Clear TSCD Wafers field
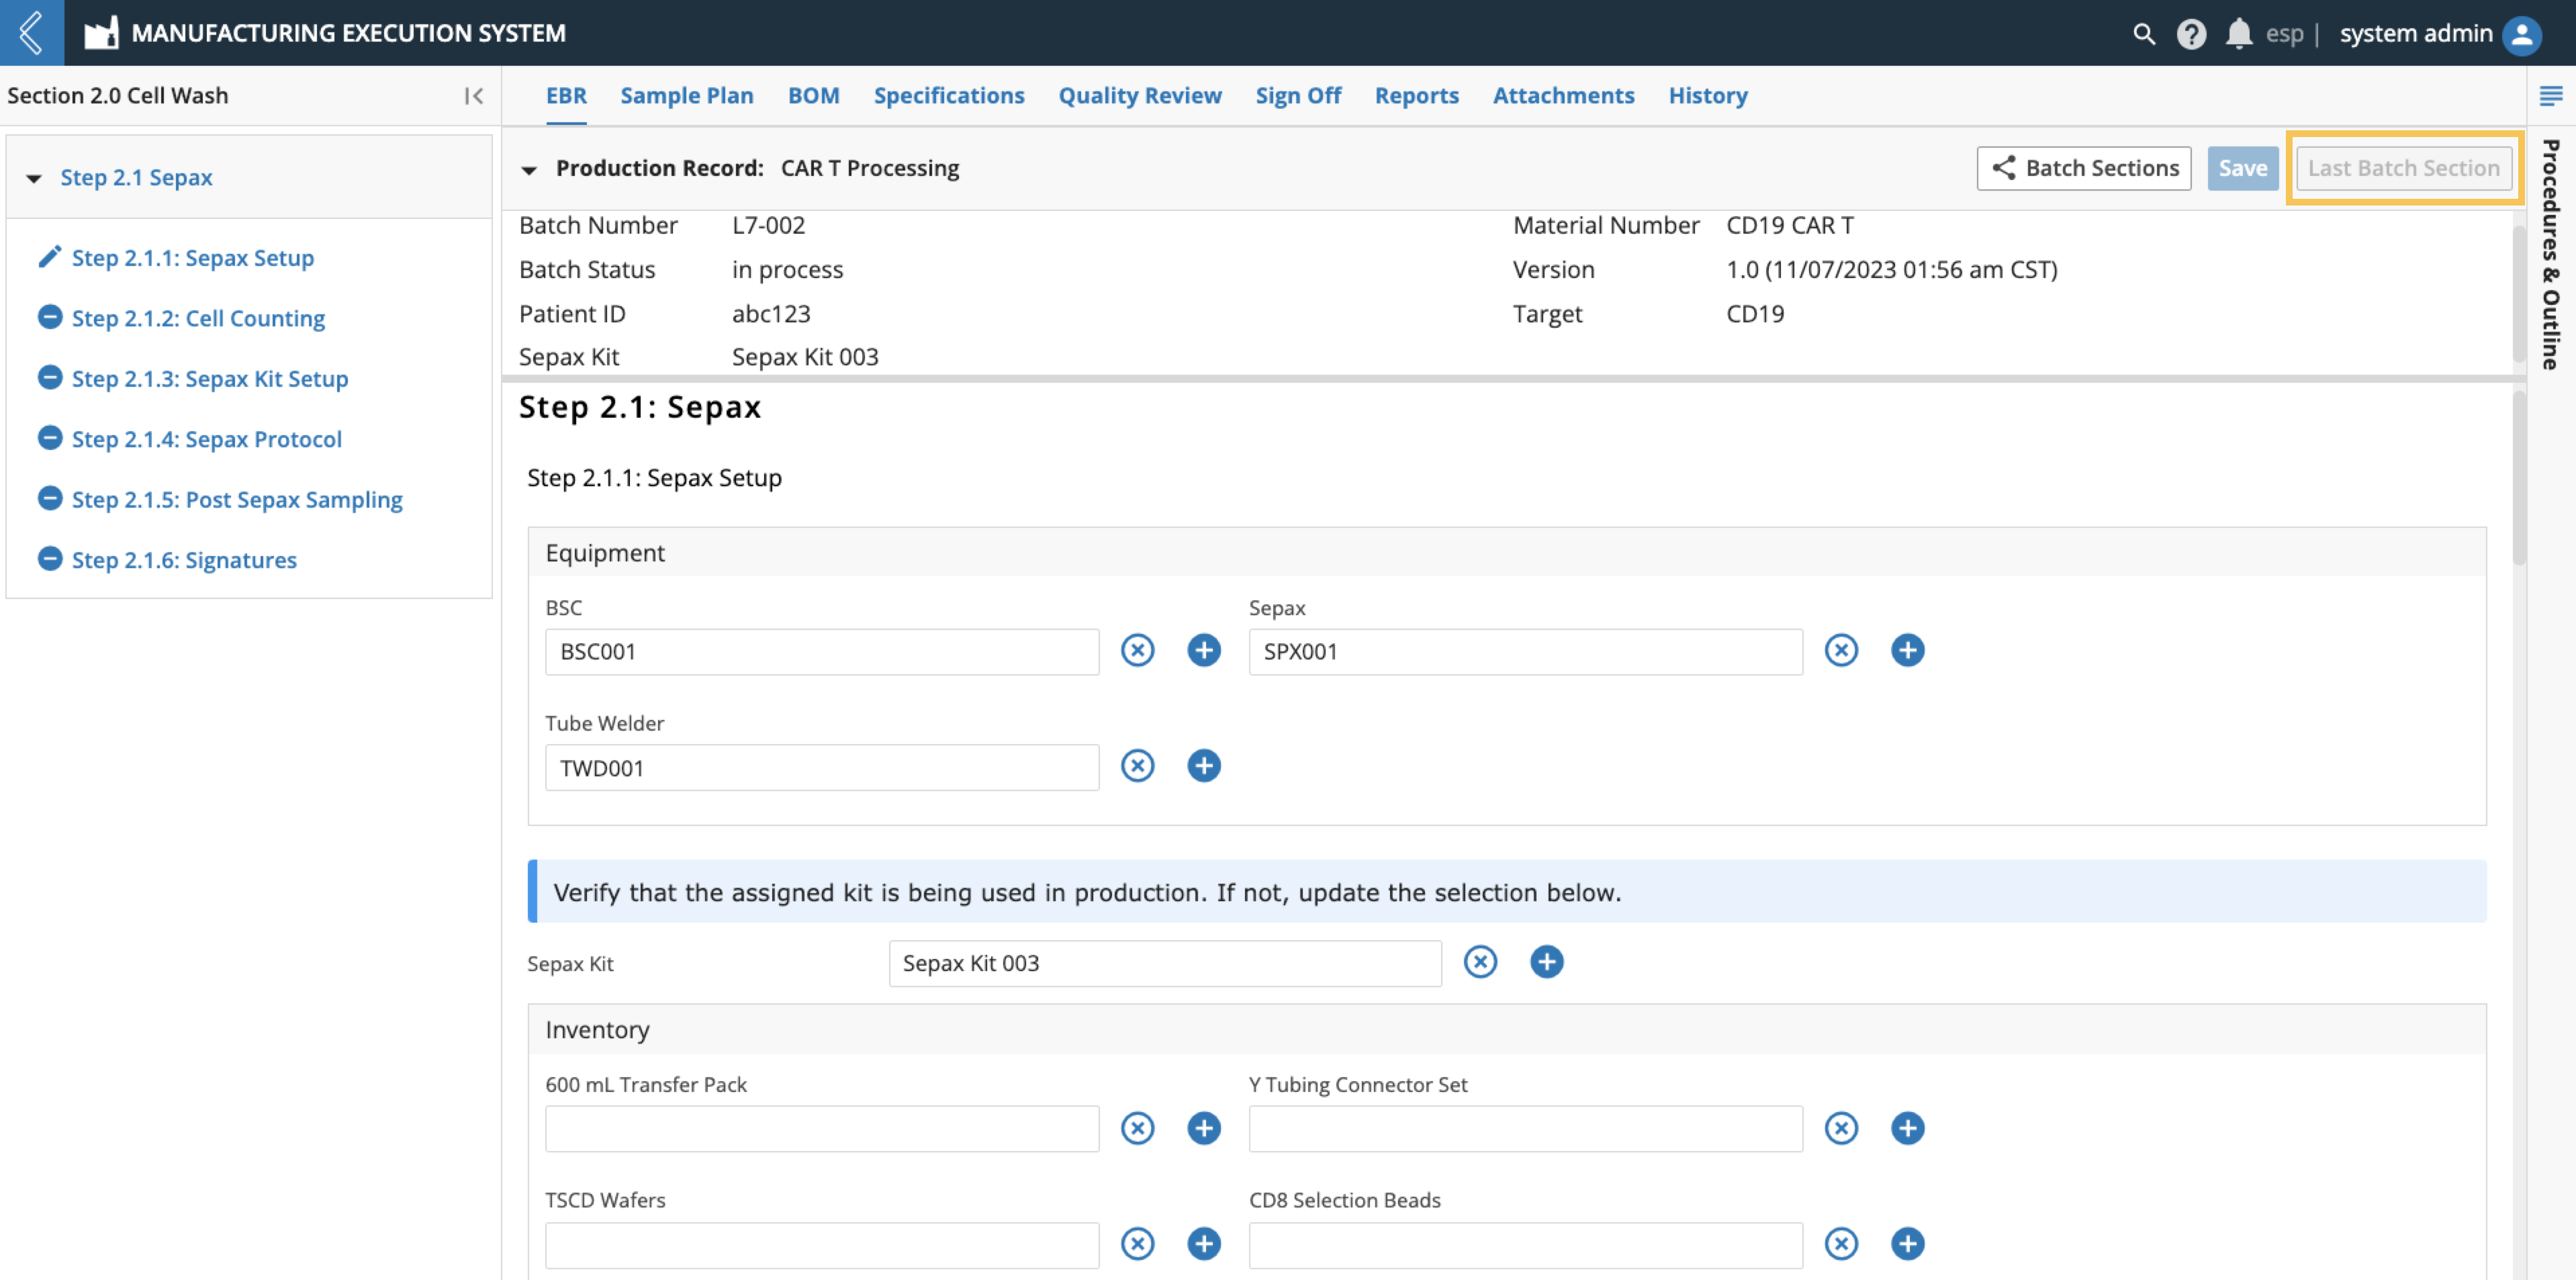 1137,1245
